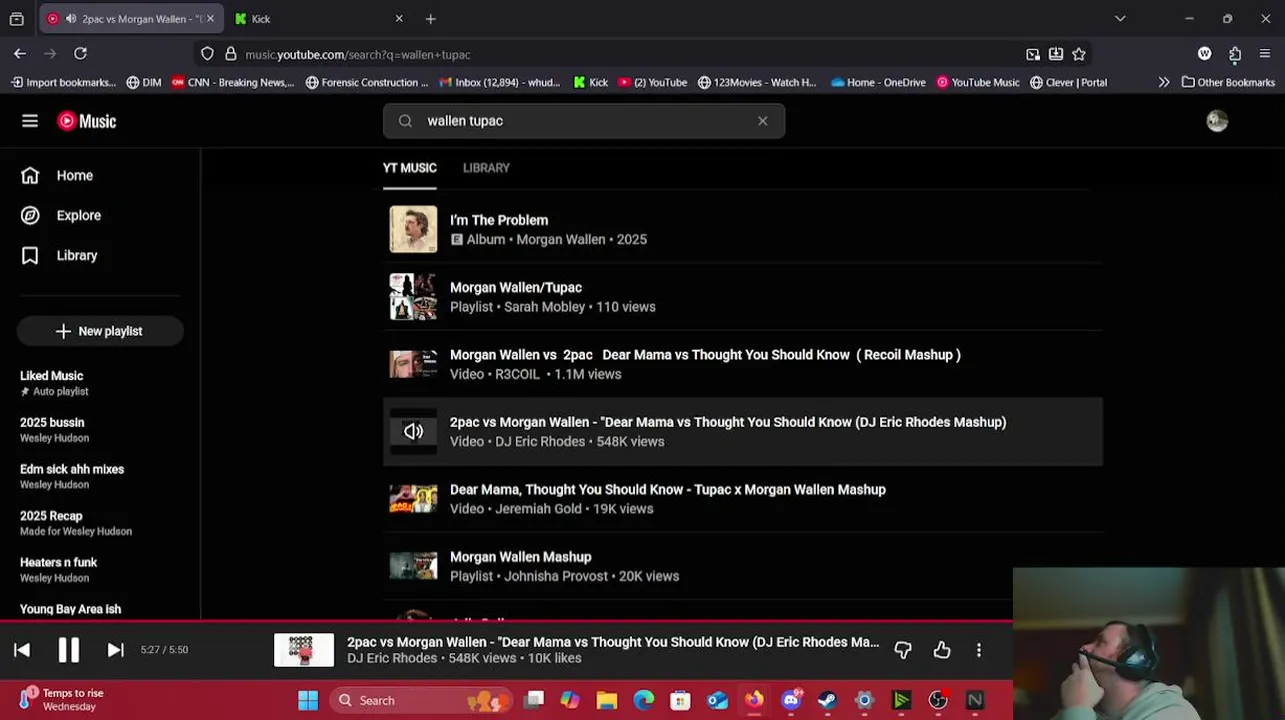Seek on the red playback progress bar
Viewport: 1285px width, 720px height.
point(506,621)
